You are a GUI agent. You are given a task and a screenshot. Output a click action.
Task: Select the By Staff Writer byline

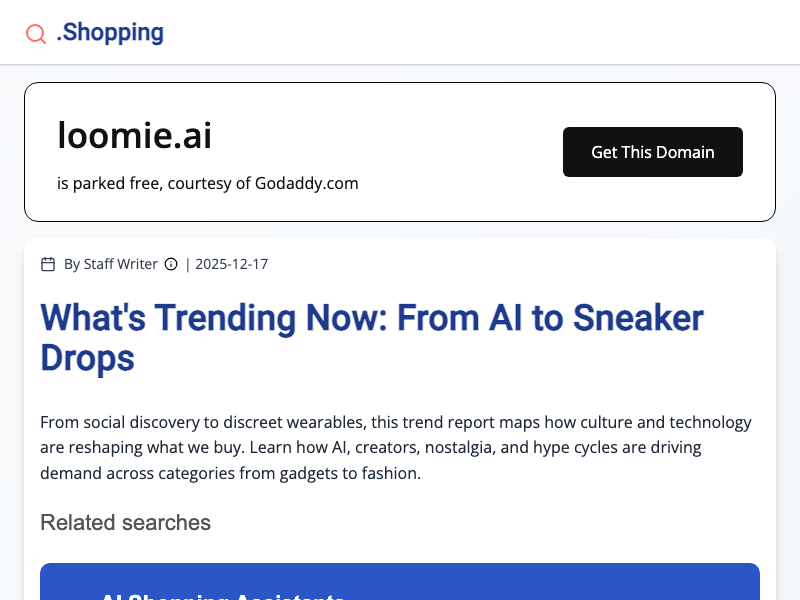(x=111, y=264)
